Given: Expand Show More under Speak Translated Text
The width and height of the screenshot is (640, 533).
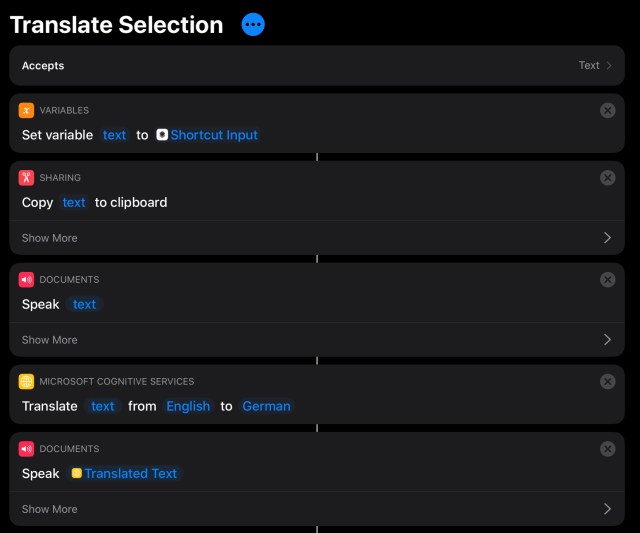Looking at the screenshot, I should pos(316,509).
